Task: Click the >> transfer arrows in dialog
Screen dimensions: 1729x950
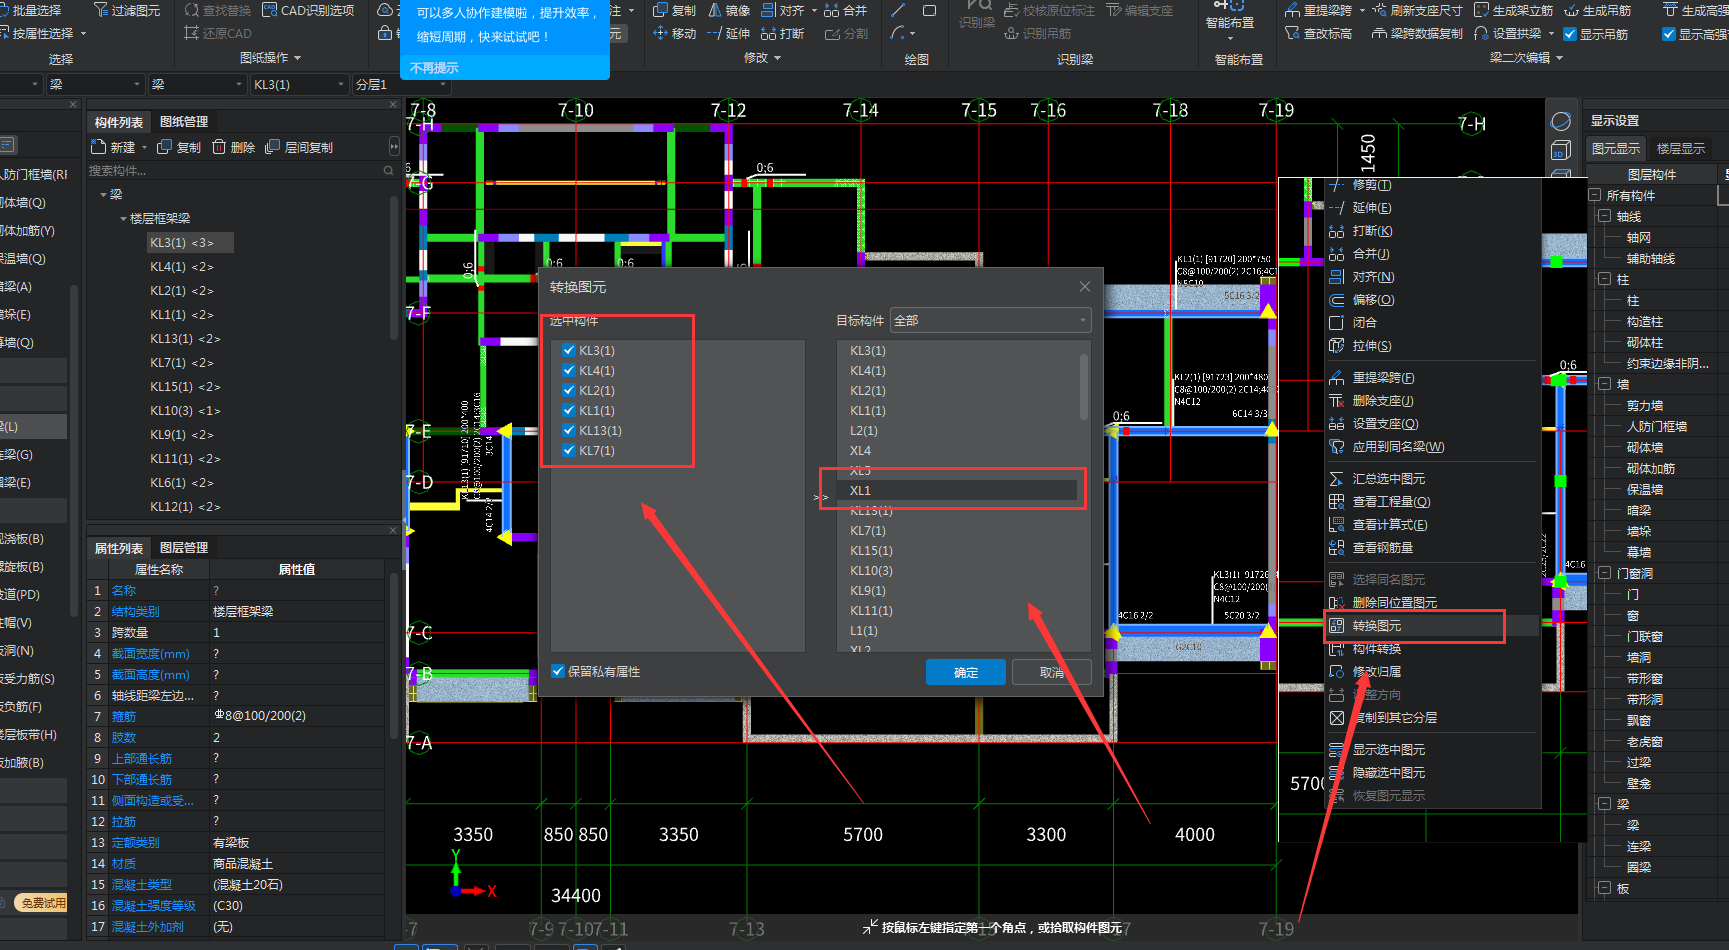Action: click(821, 497)
